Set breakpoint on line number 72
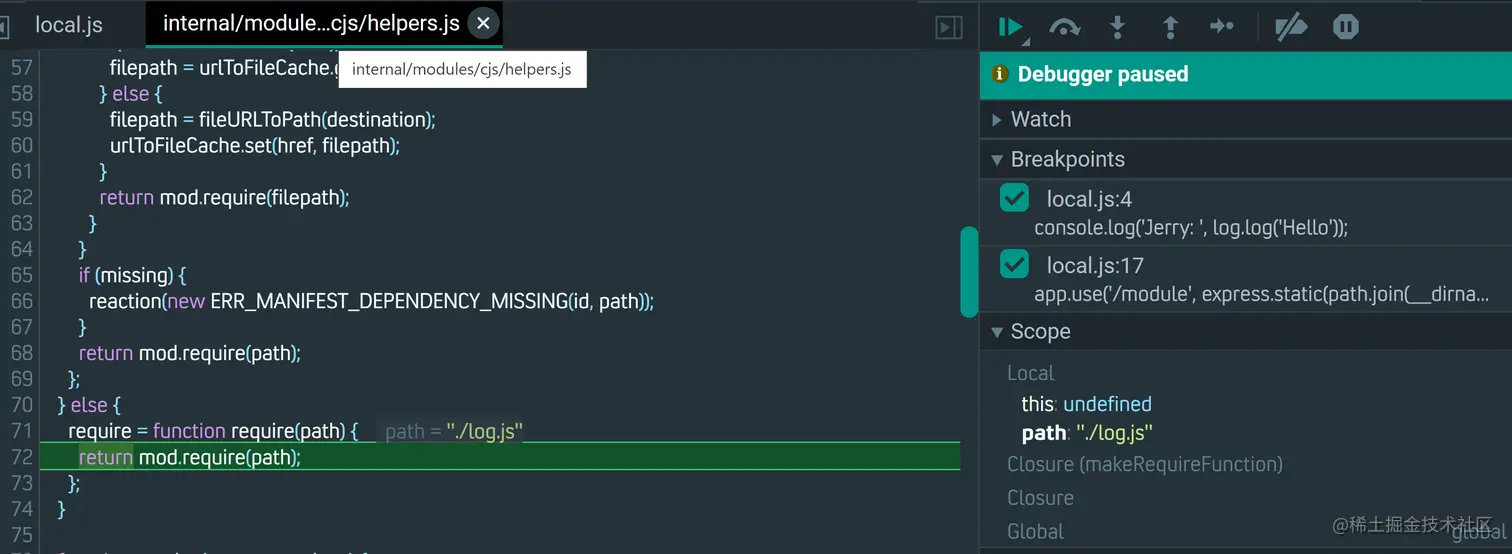This screenshot has width=1512, height=554. (x=21, y=457)
